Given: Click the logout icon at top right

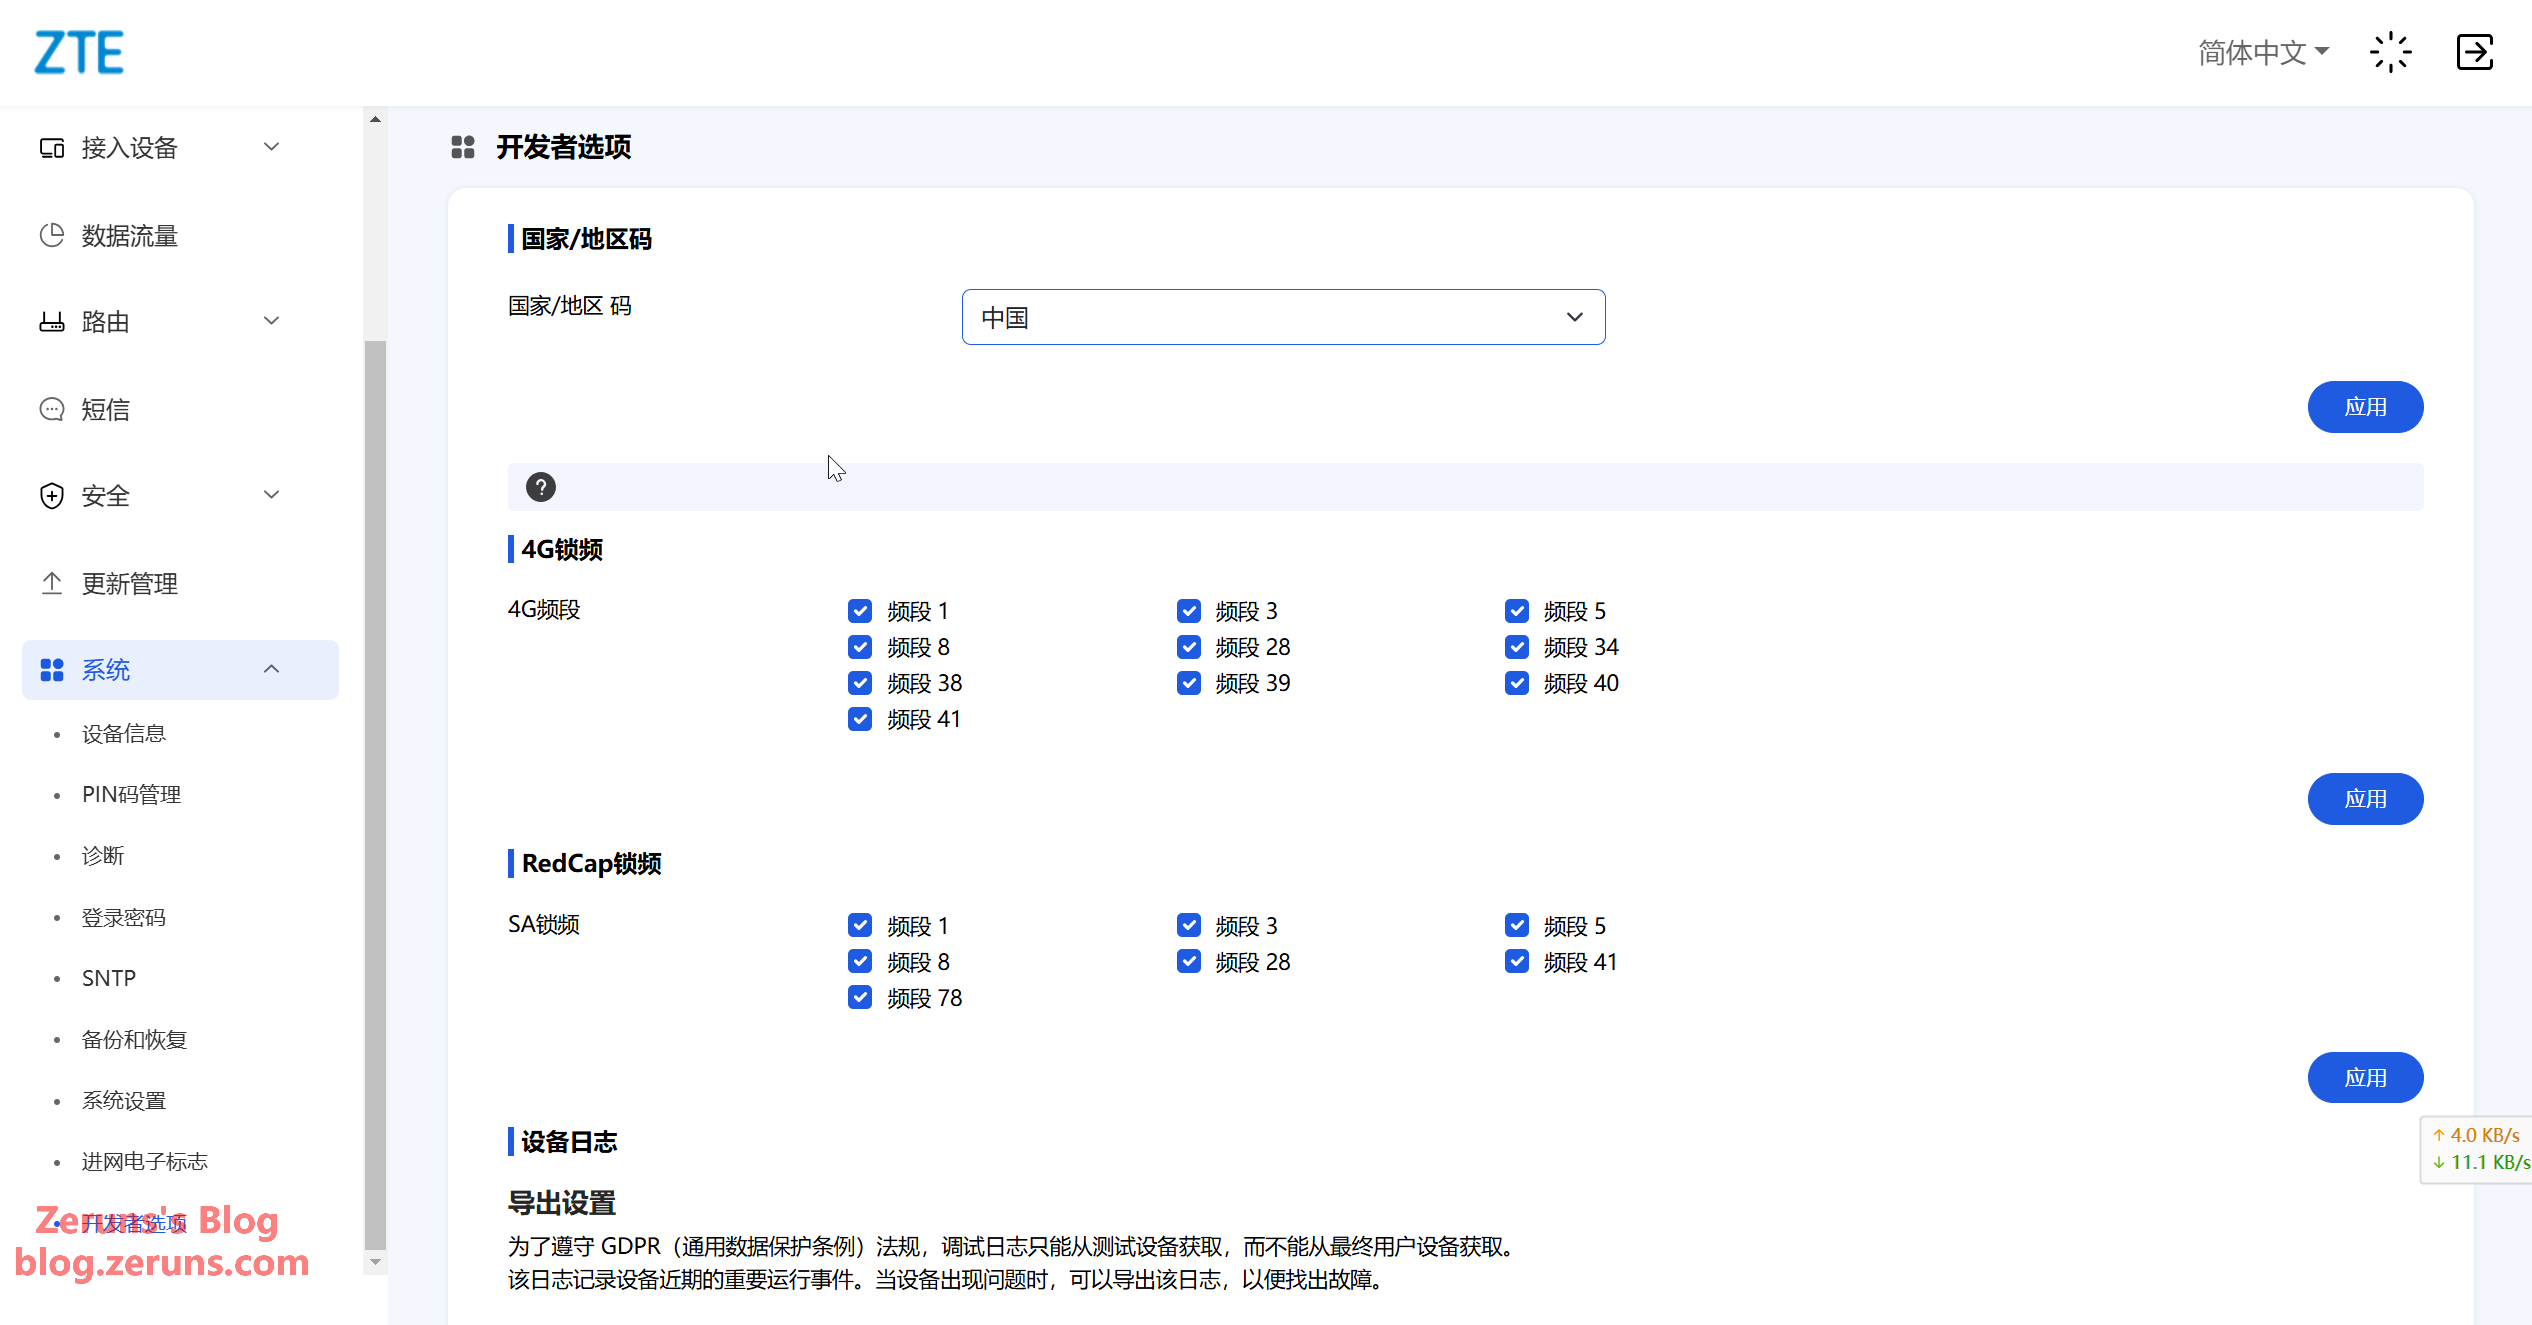Looking at the screenshot, I should (2475, 52).
